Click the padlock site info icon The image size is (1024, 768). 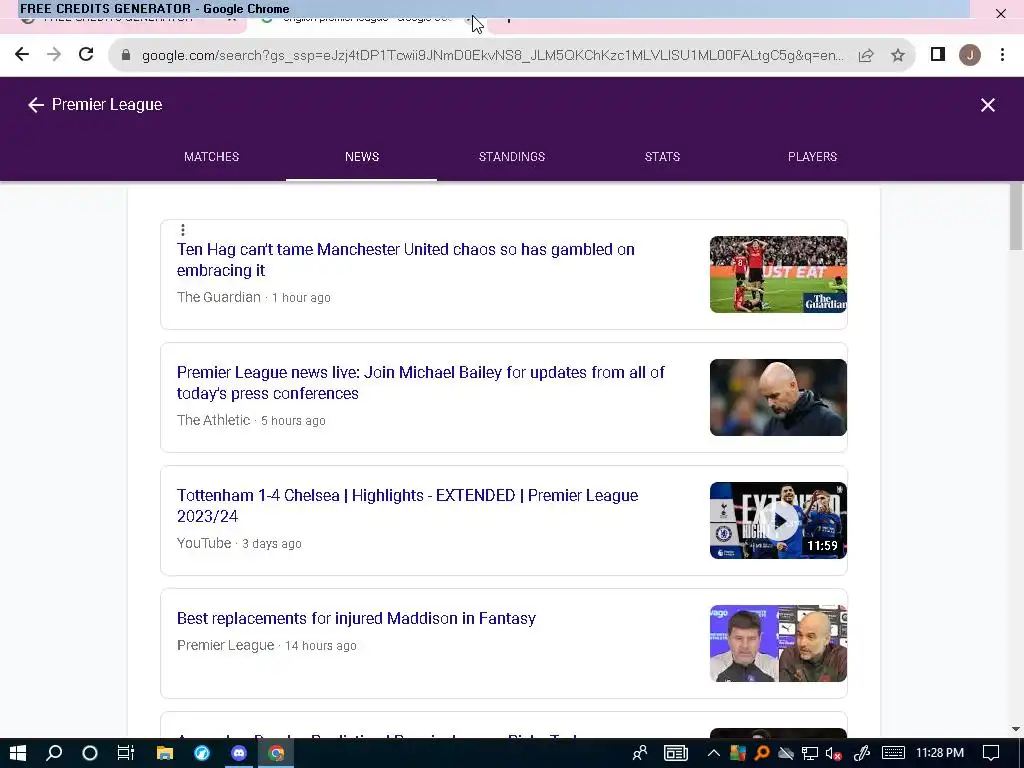pos(125,56)
